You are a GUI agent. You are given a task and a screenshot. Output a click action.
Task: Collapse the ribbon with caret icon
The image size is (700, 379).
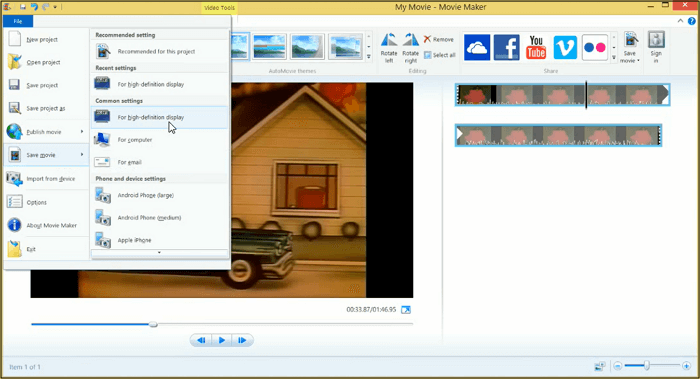[680, 21]
